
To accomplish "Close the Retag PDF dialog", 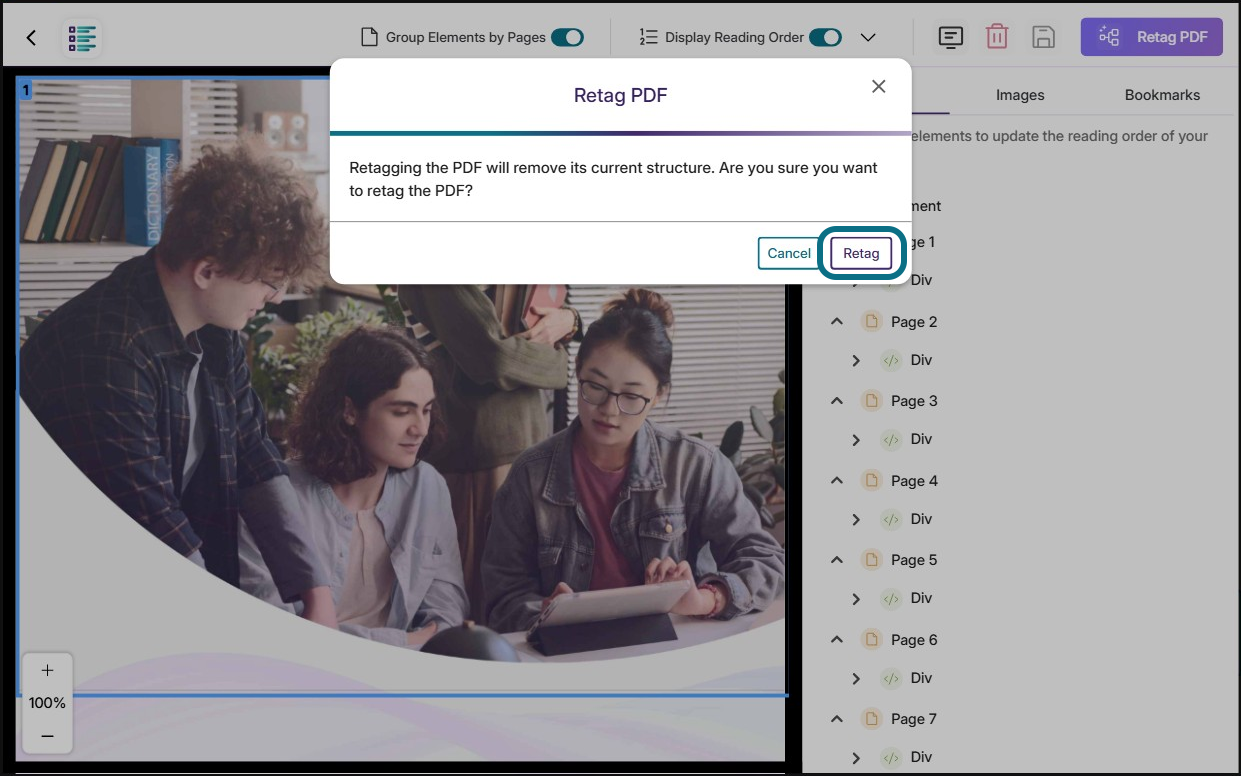I will [878, 87].
